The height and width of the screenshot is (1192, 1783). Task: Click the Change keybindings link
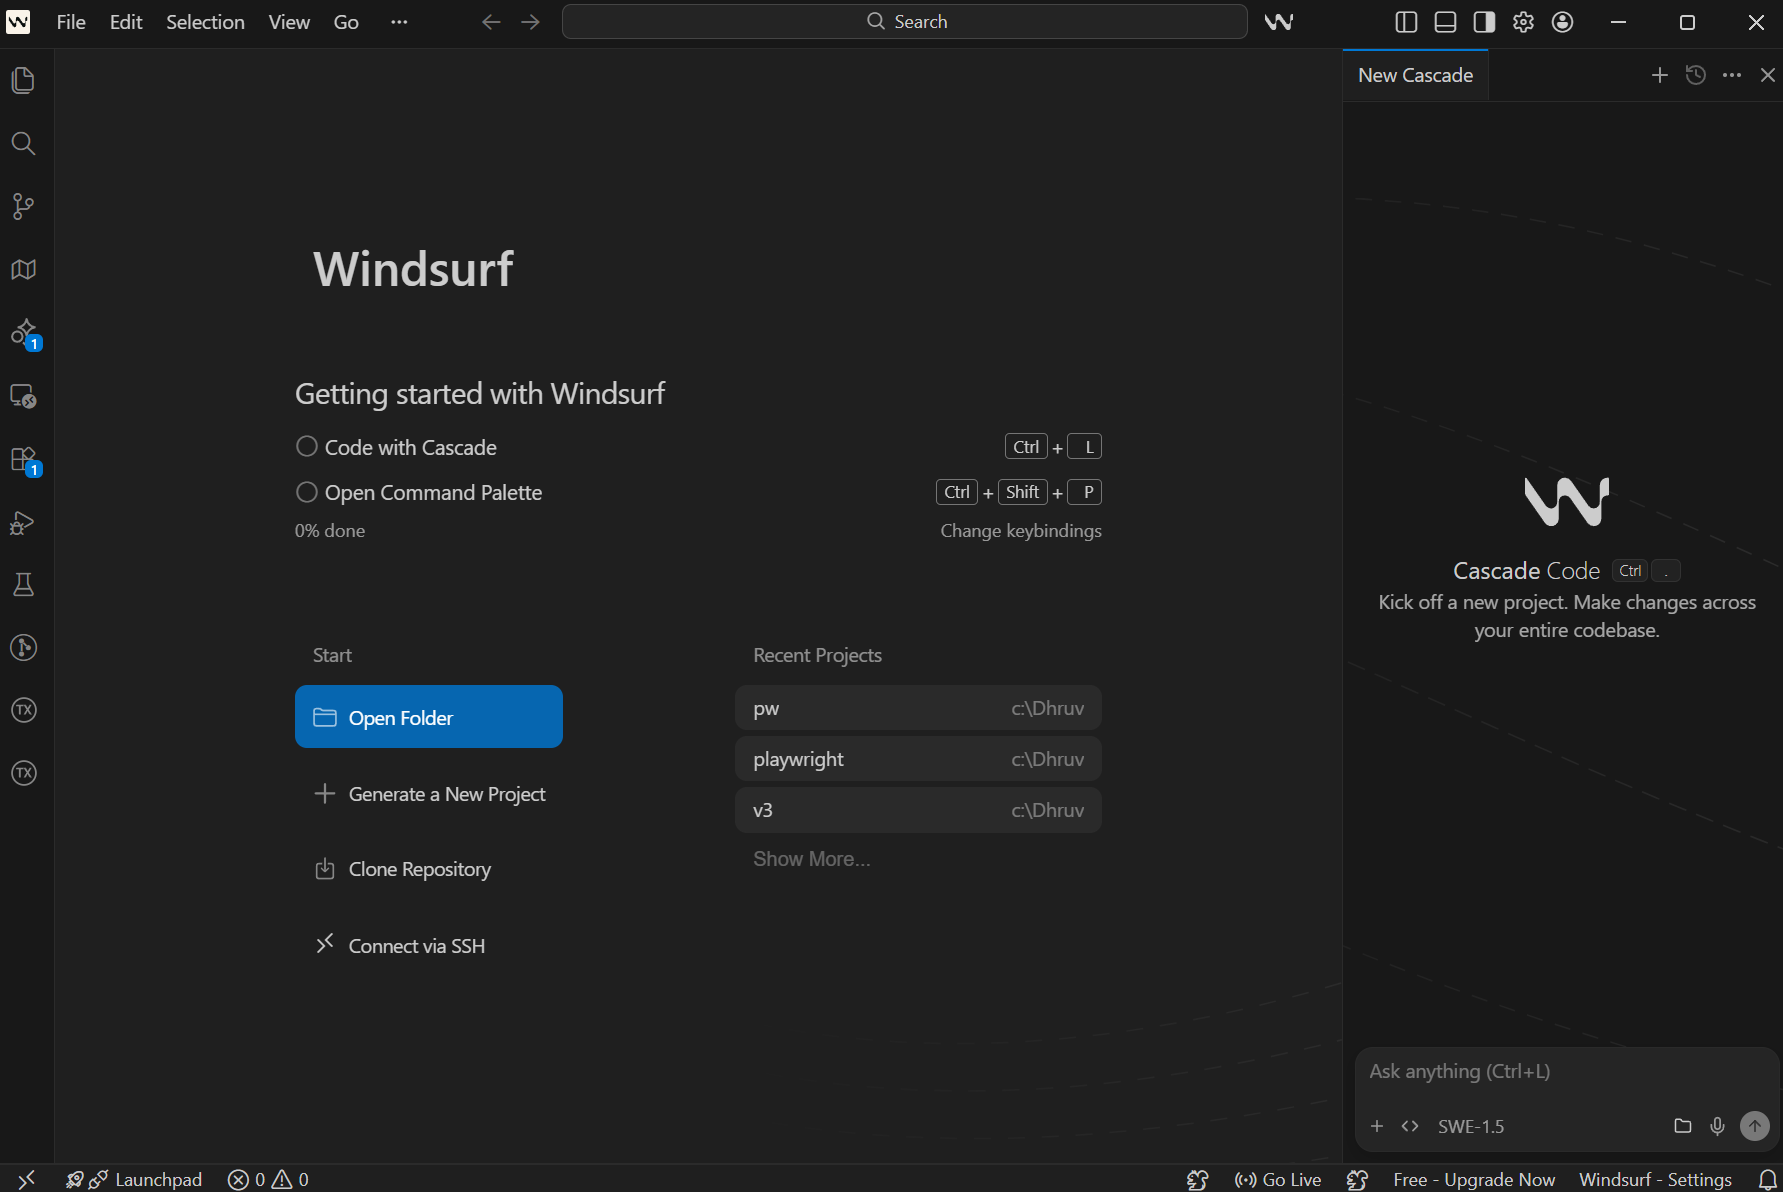coord(1020,531)
